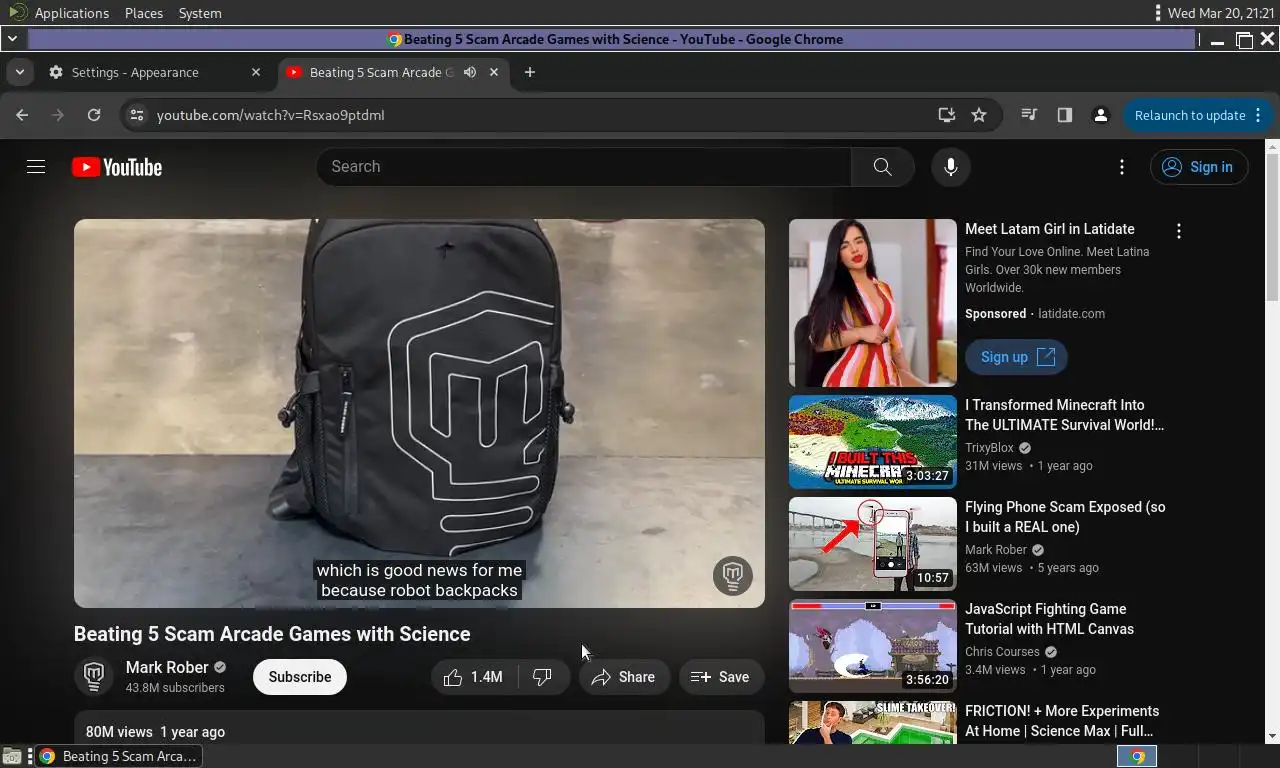The width and height of the screenshot is (1280, 768).
Task: Like the video with thumbs up
Action: [x=474, y=677]
